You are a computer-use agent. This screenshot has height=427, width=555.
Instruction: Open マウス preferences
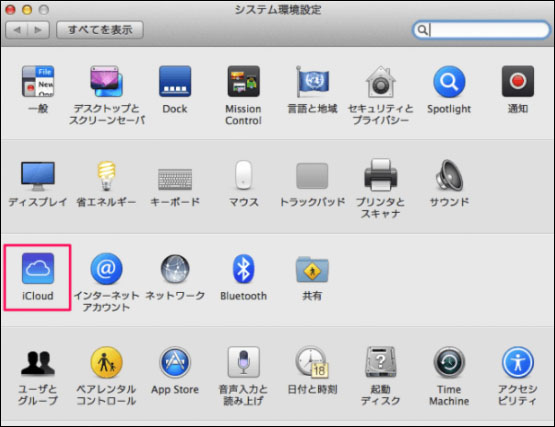244,175
